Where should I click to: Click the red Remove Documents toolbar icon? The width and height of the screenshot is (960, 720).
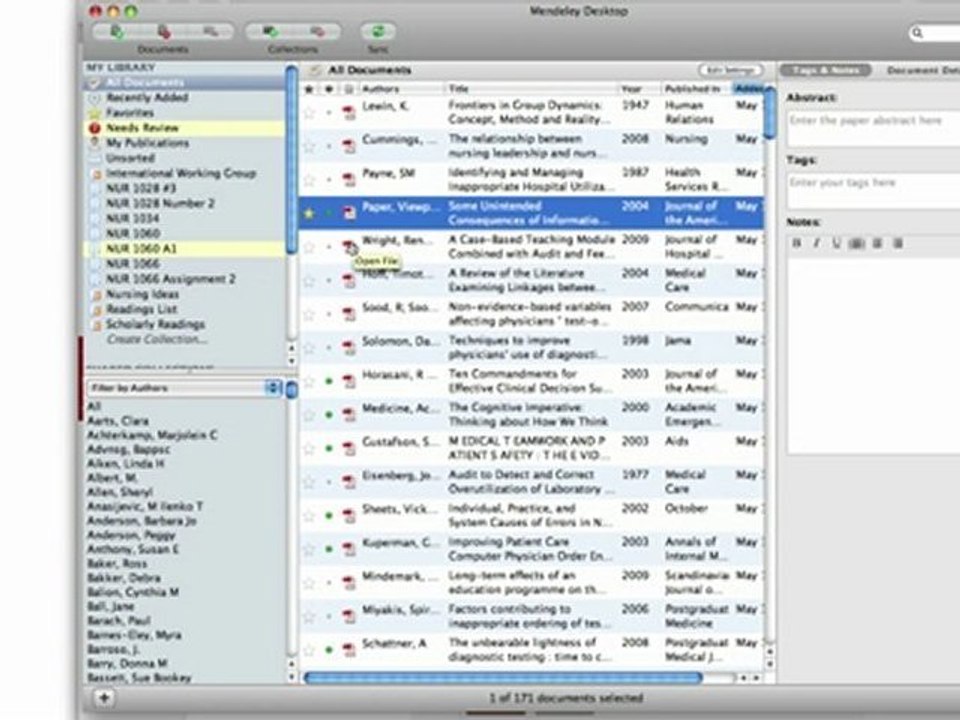[163, 32]
